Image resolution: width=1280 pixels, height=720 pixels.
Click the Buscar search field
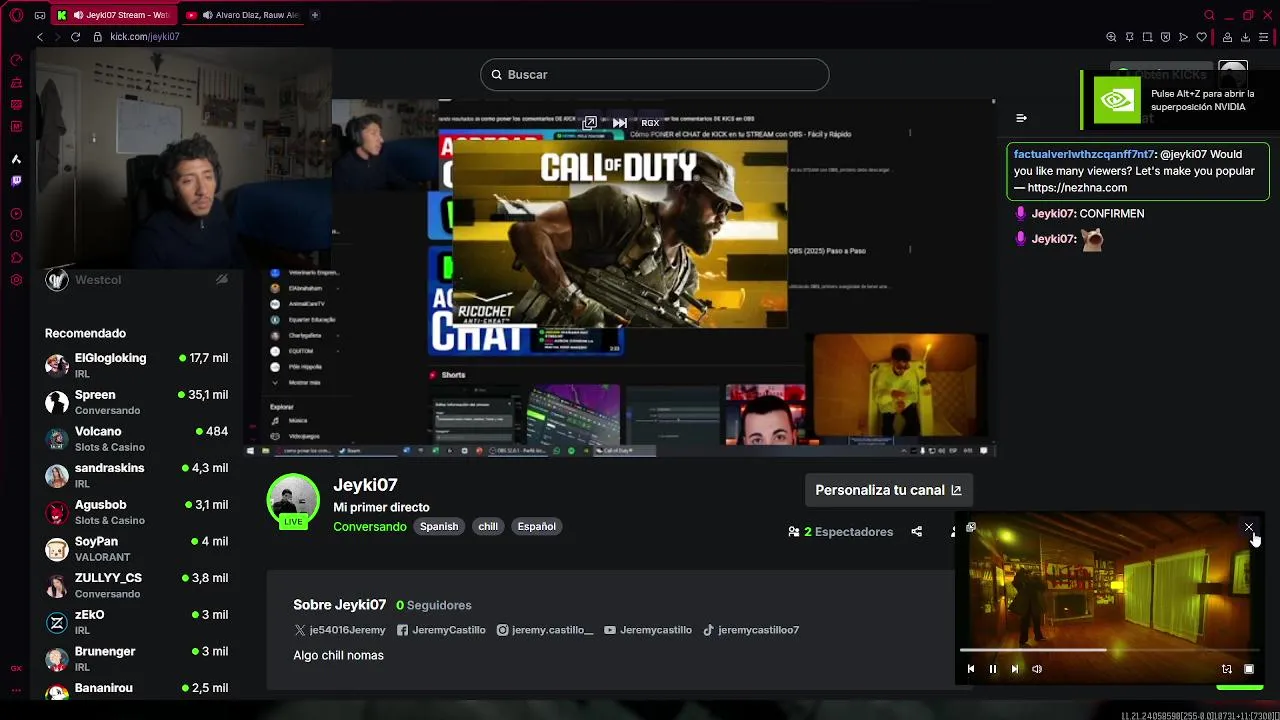[x=655, y=75]
